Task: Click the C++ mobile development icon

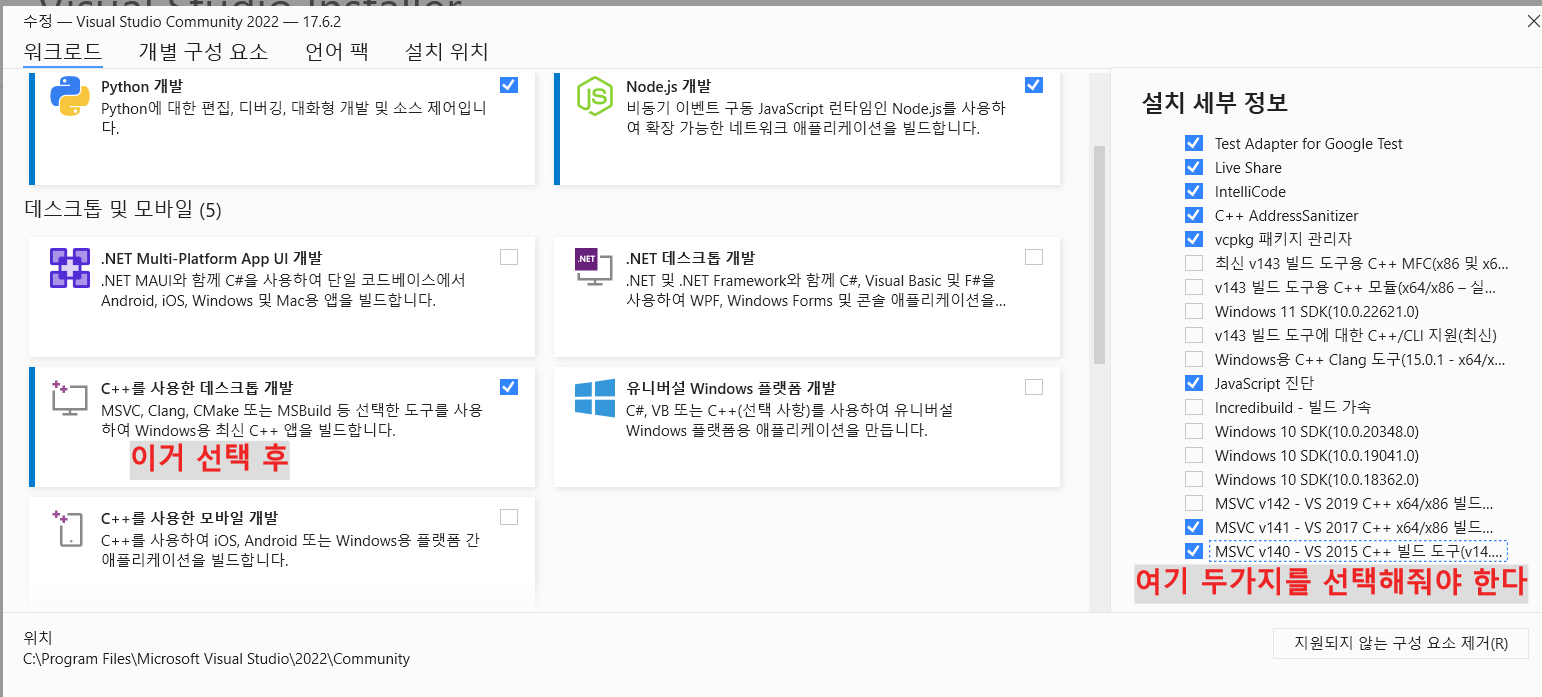Action: point(68,528)
